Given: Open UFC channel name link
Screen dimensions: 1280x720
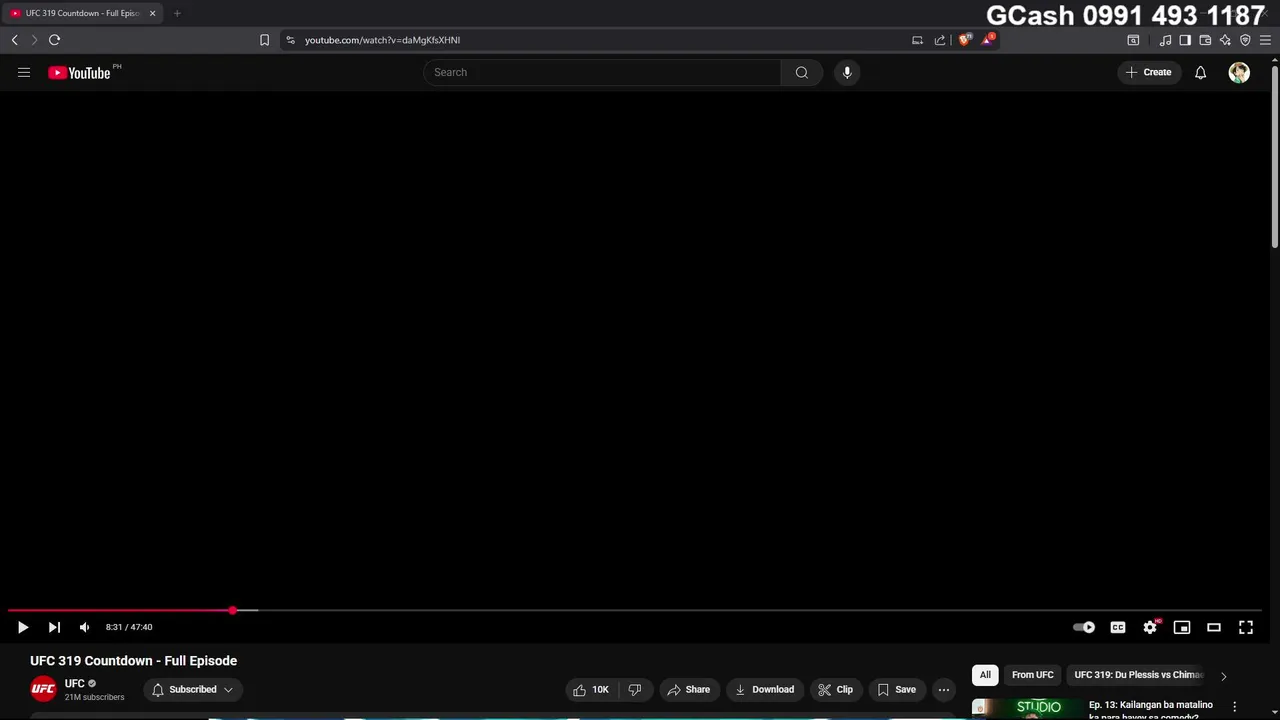Looking at the screenshot, I should [x=75, y=684].
